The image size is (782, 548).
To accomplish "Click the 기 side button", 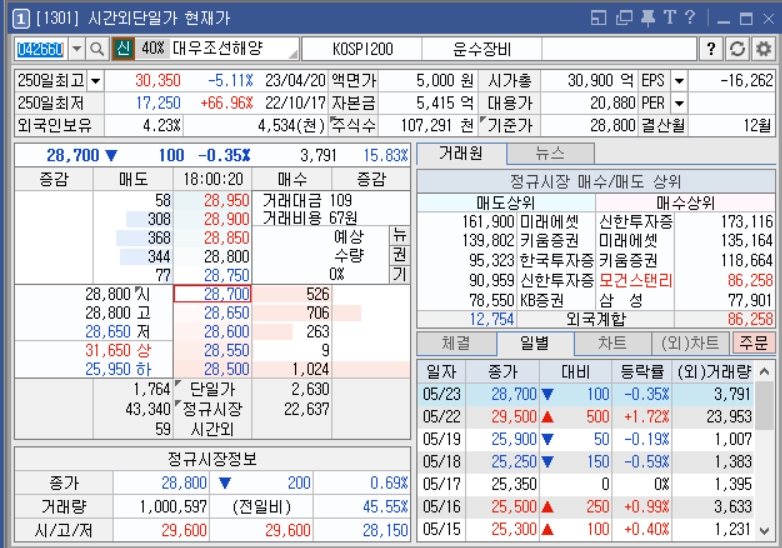I will point(399,275).
